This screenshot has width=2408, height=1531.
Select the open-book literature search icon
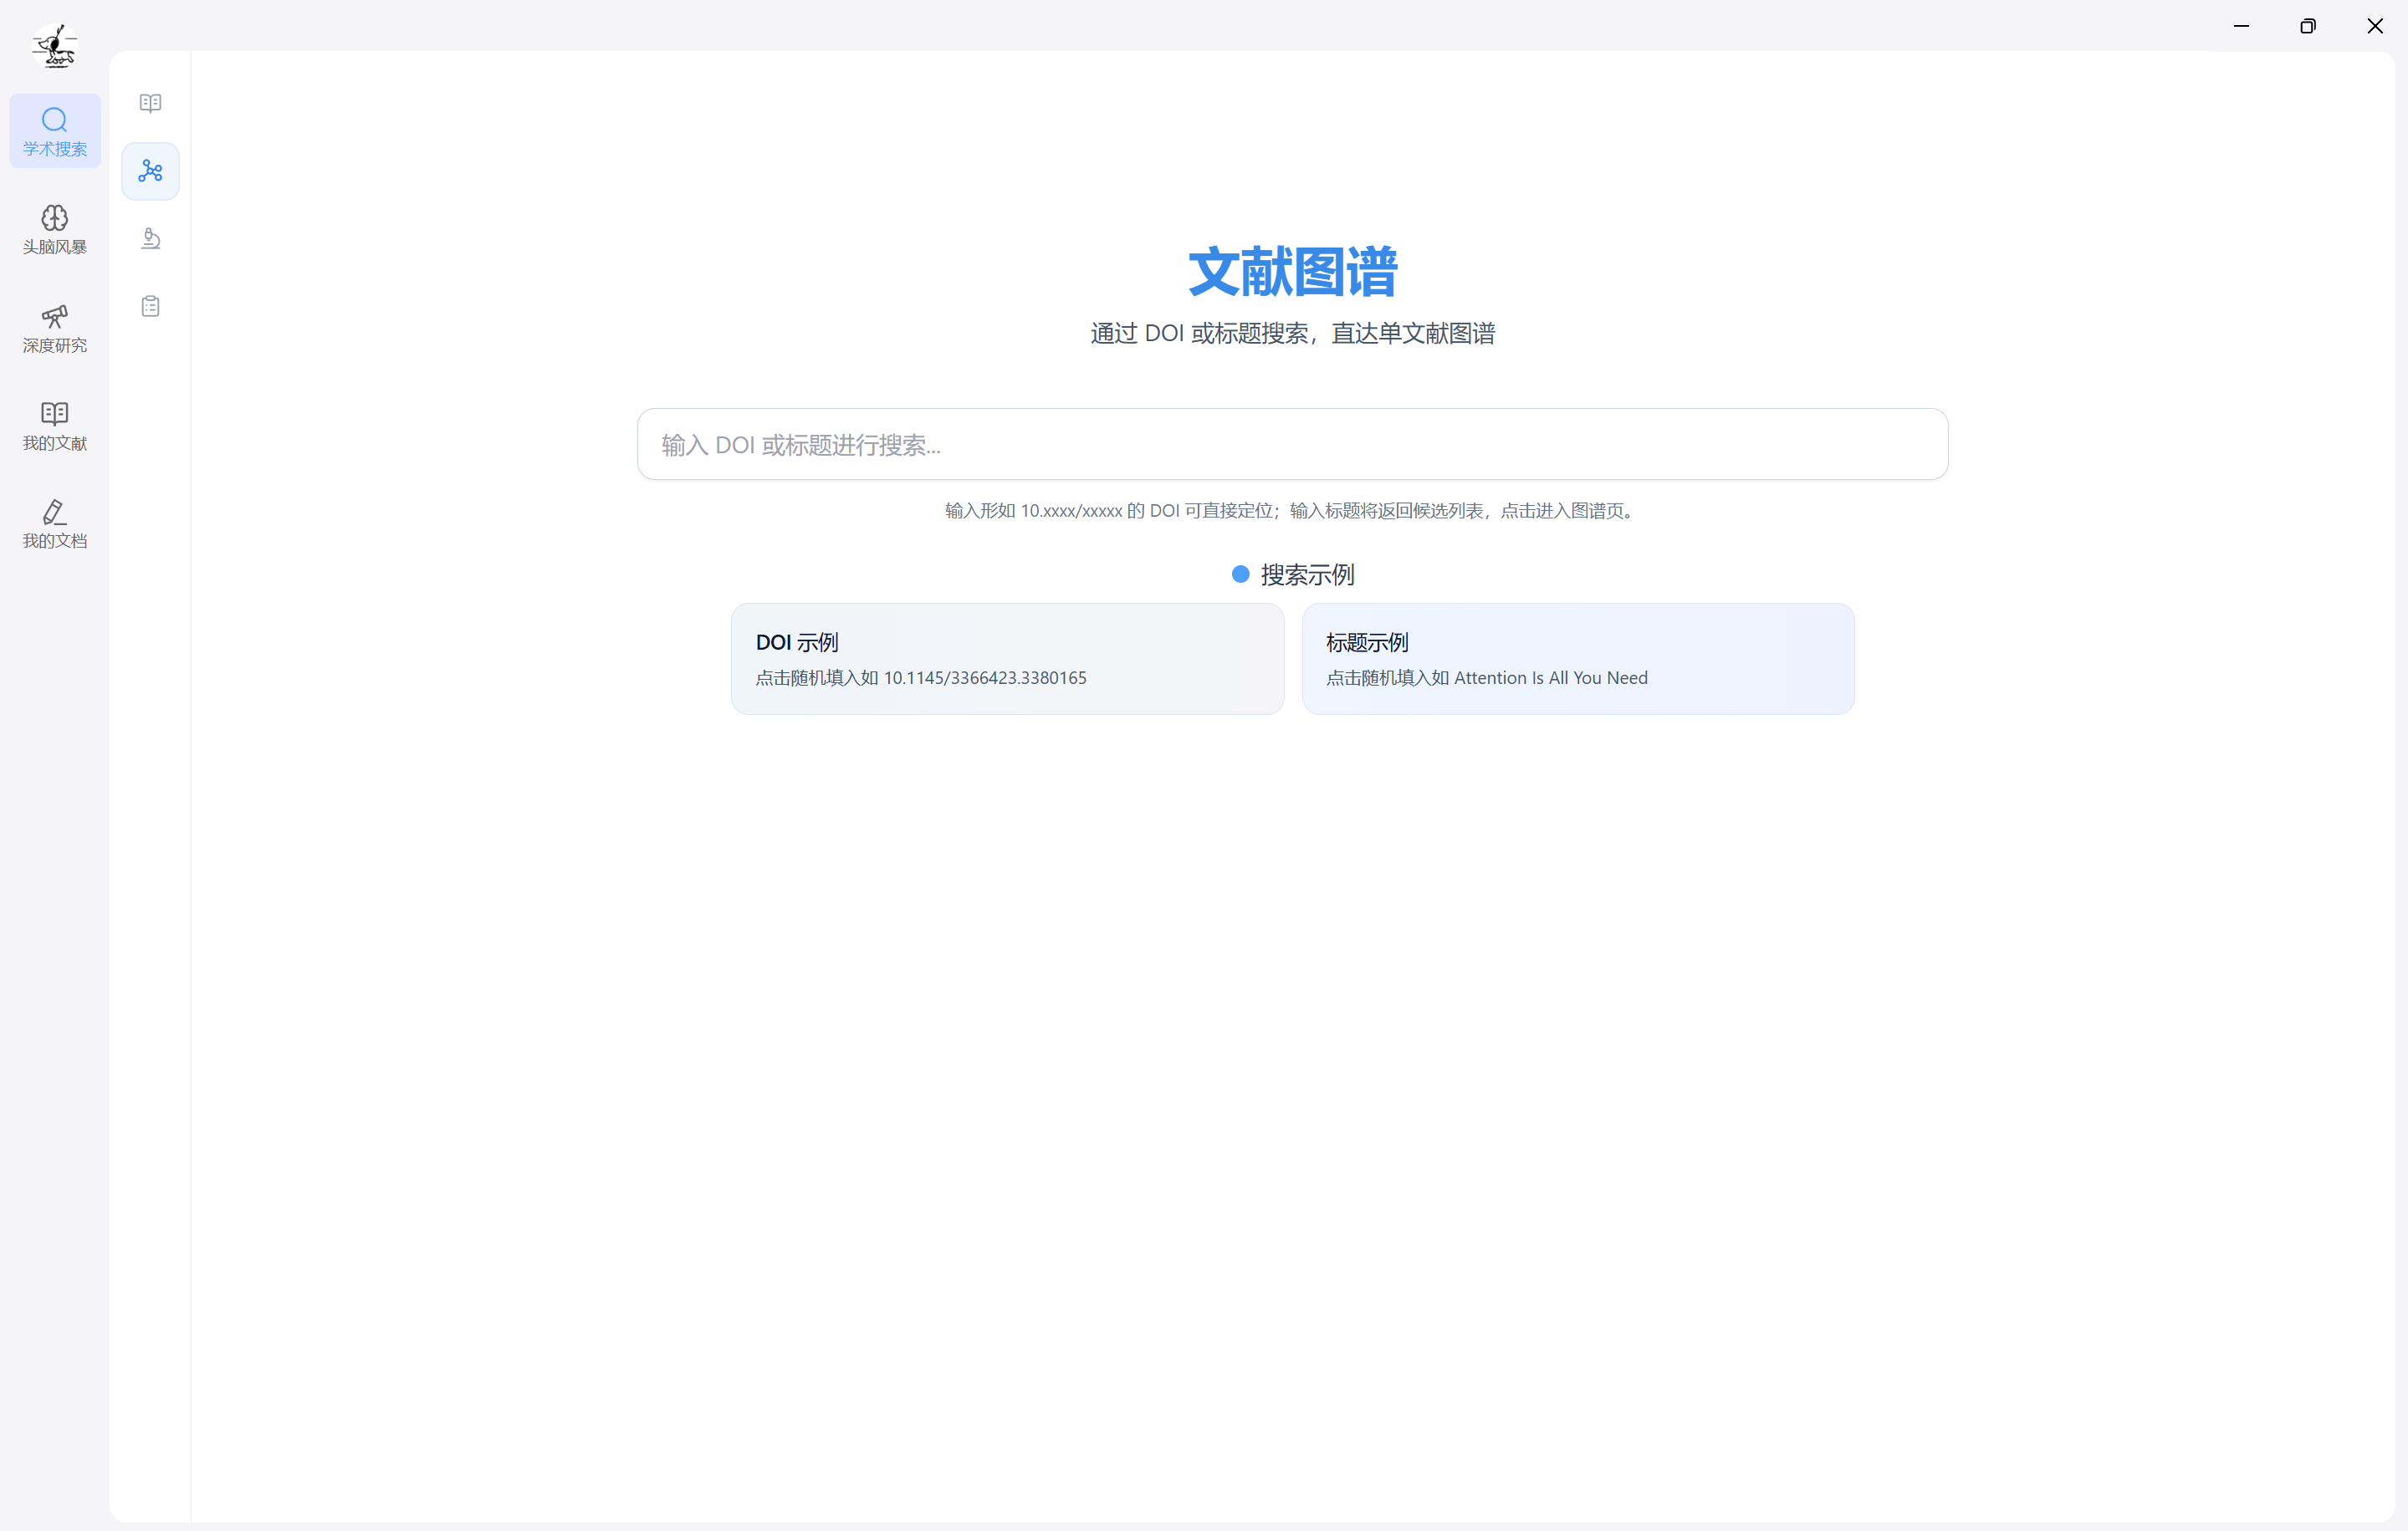[x=150, y=103]
